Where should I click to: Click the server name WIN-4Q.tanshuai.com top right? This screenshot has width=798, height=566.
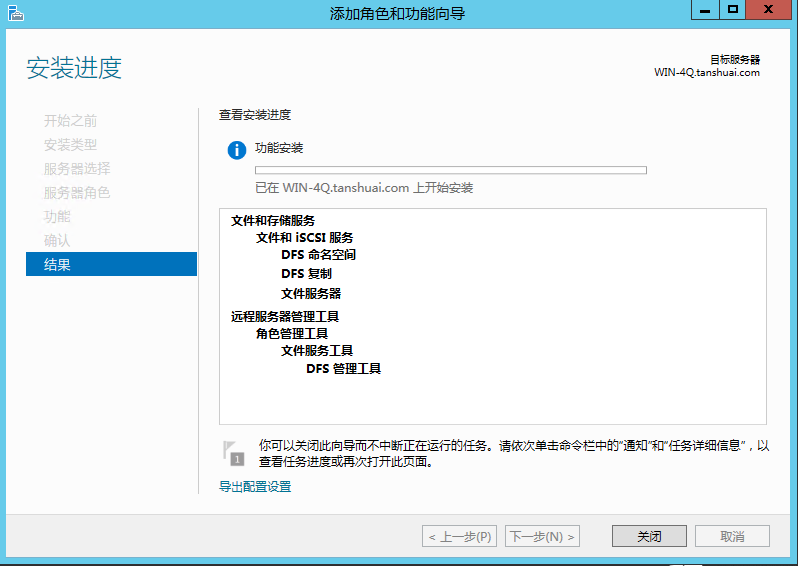point(707,72)
